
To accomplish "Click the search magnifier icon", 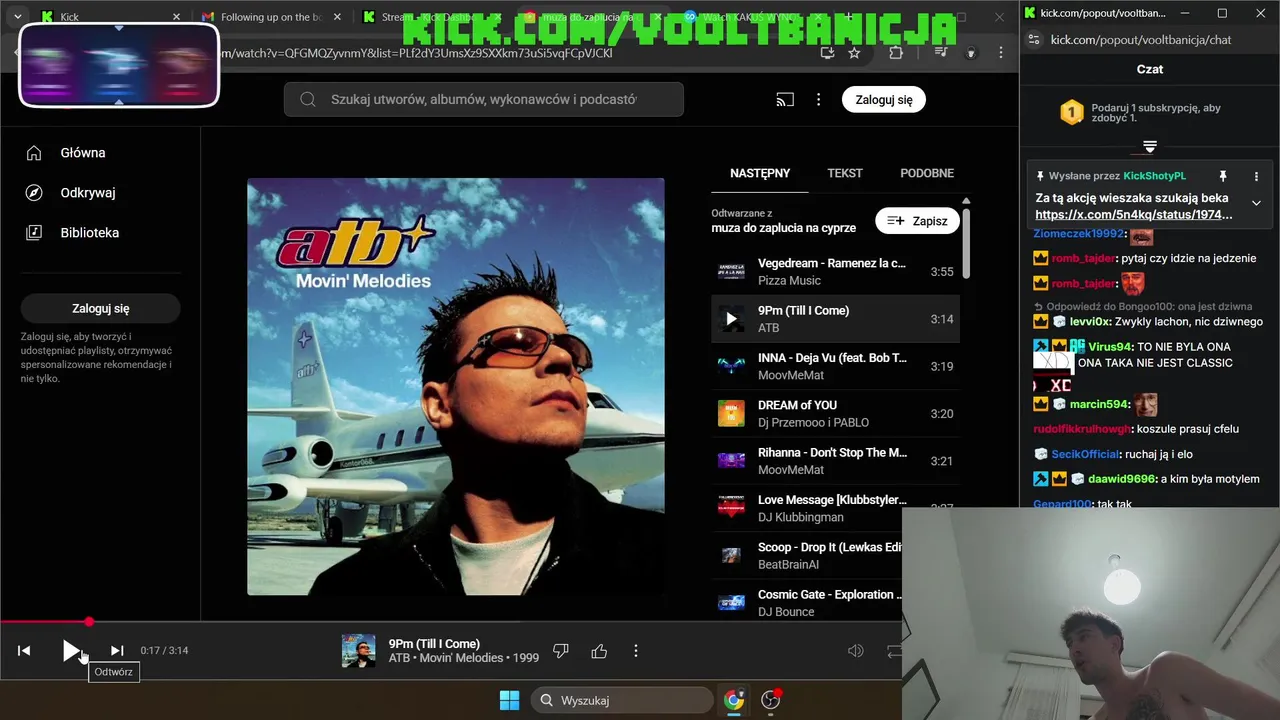I will [308, 99].
